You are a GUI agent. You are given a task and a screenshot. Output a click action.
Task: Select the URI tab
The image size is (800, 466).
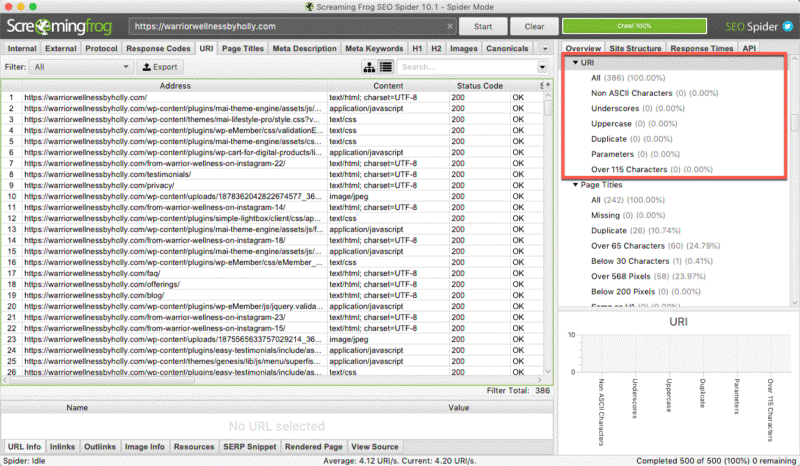tap(206, 48)
